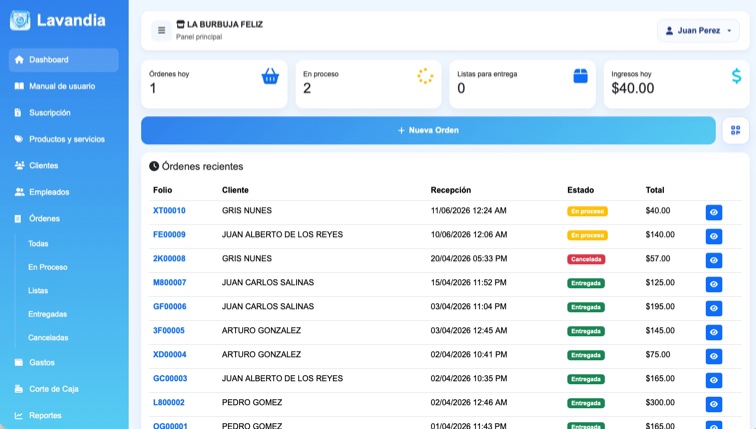Viewport: 756px width, 429px height.
Task: Open order folio 2K00008 link
Action: (x=169, y=258)
